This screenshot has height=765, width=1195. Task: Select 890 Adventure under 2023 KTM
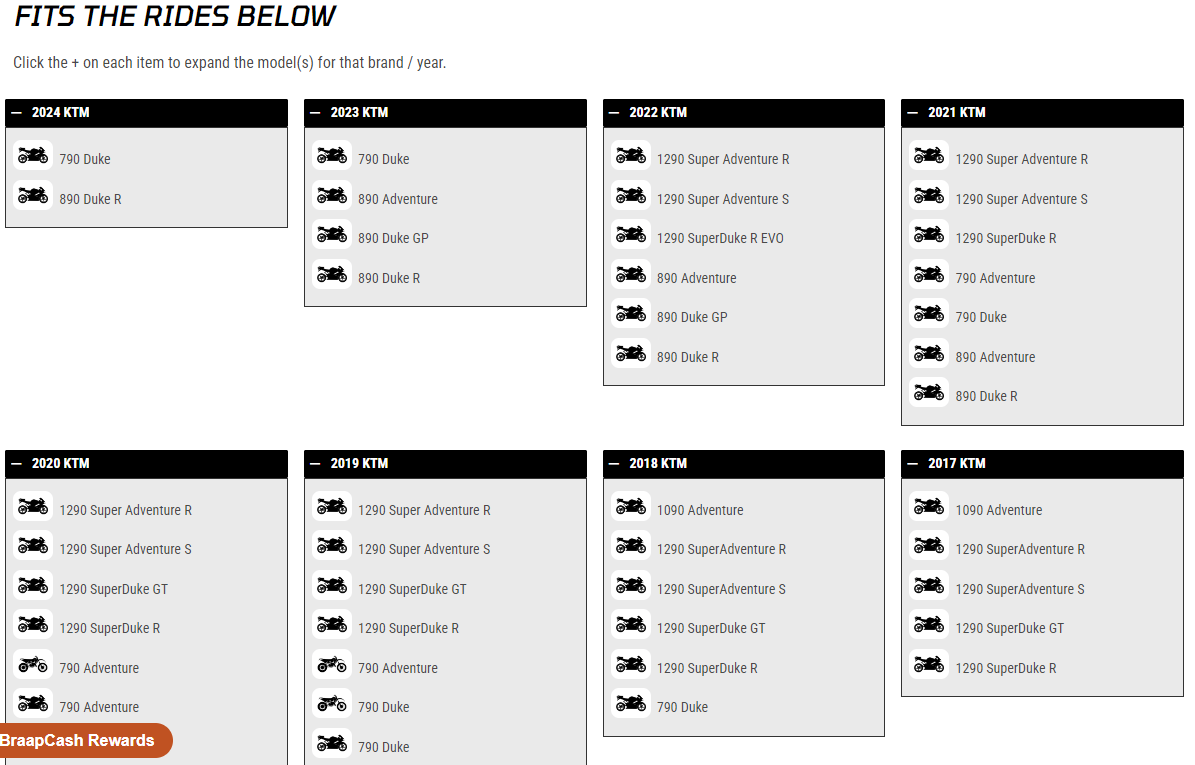397,199
